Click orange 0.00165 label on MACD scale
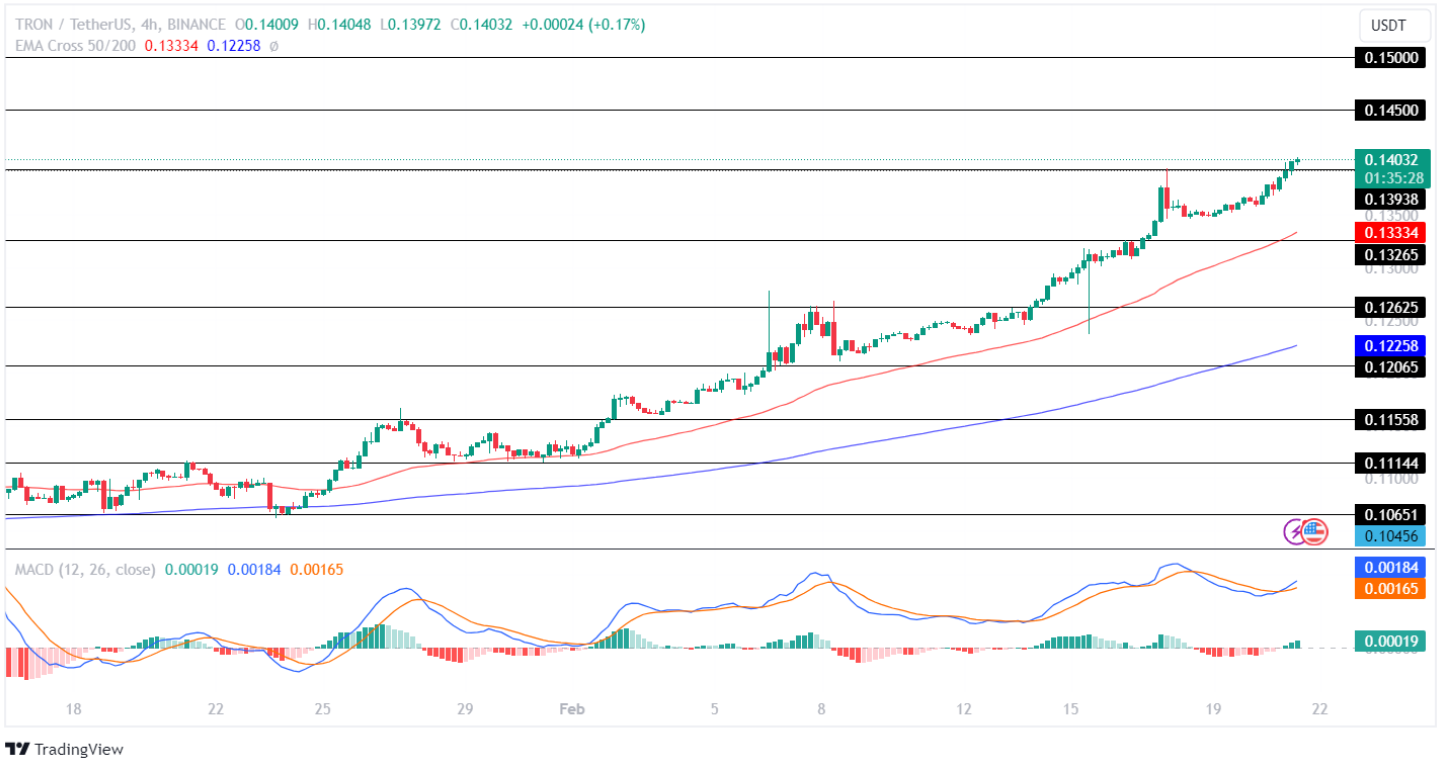The image size is (1438, 762). click(1392, 589)
